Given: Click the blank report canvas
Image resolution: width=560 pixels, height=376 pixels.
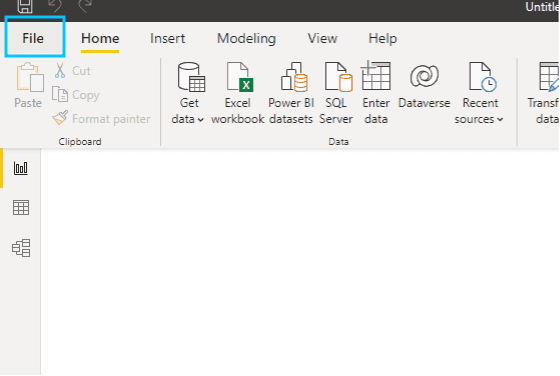Looking at the screenshot, I should tap(300, 262).
